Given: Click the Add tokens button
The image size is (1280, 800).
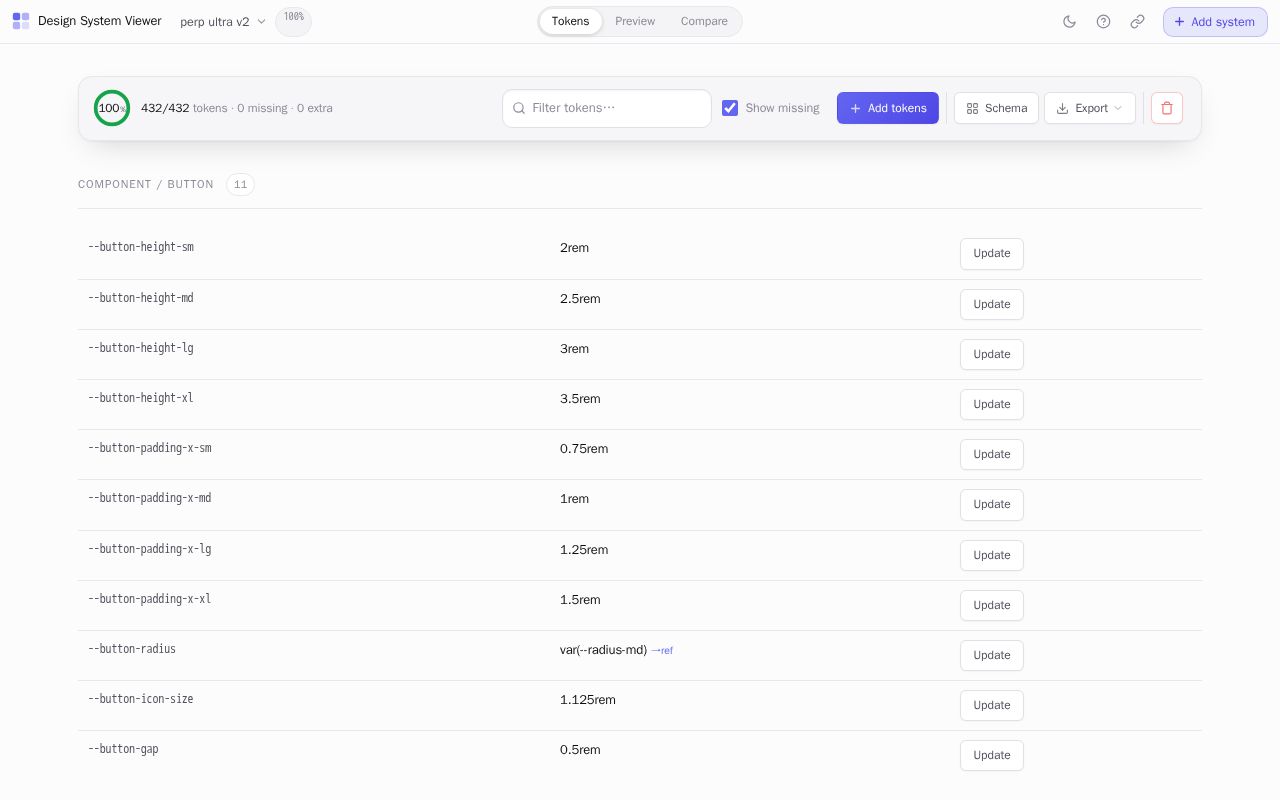Looking at the screenshot, I should point(888,108).
